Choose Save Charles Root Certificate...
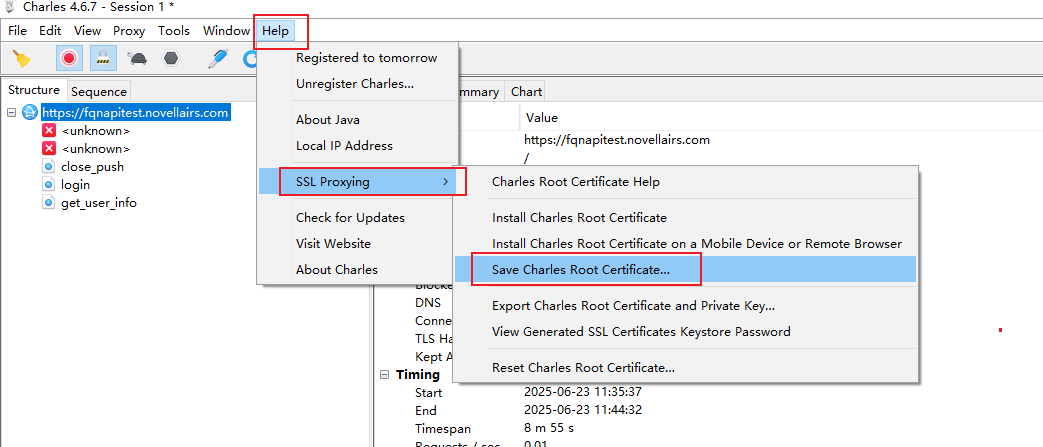Image resolution: width=1043 pixels, height=447 pixels. (x=685, y=269)
